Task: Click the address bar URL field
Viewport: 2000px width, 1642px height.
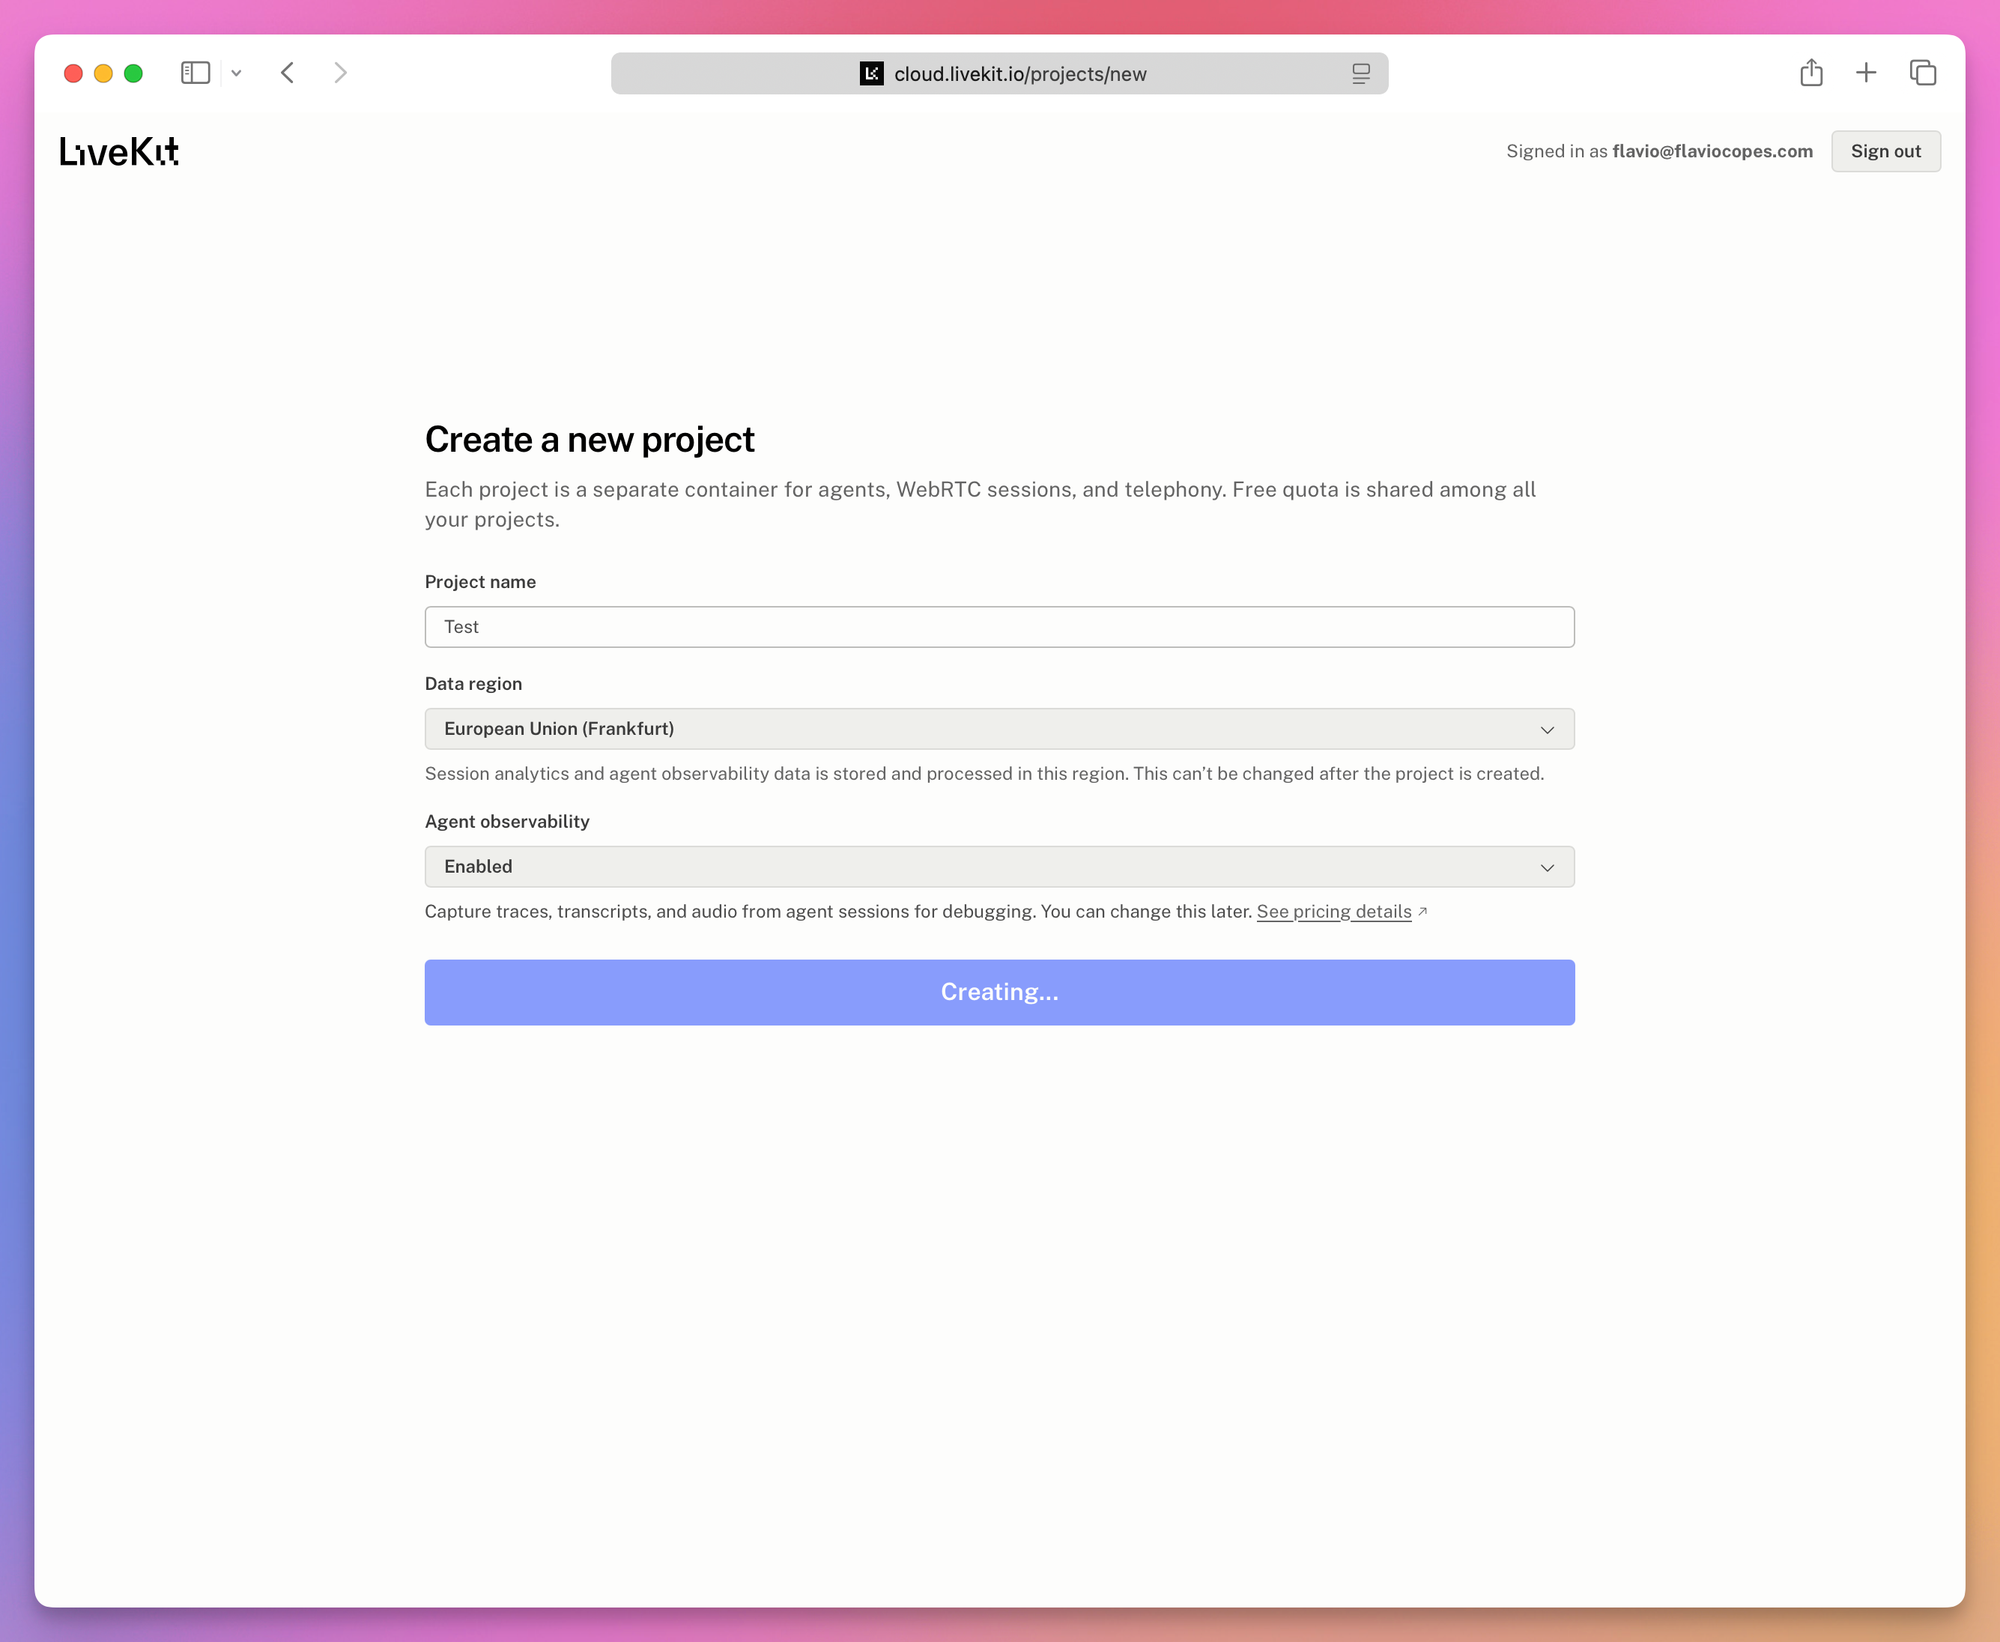Action: (x=999, y=74)
